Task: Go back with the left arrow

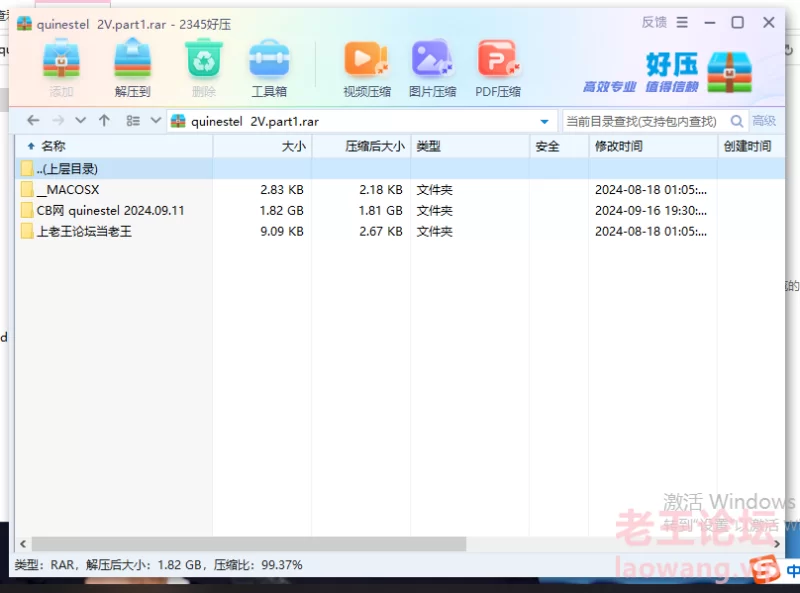Action: point(33,120)
